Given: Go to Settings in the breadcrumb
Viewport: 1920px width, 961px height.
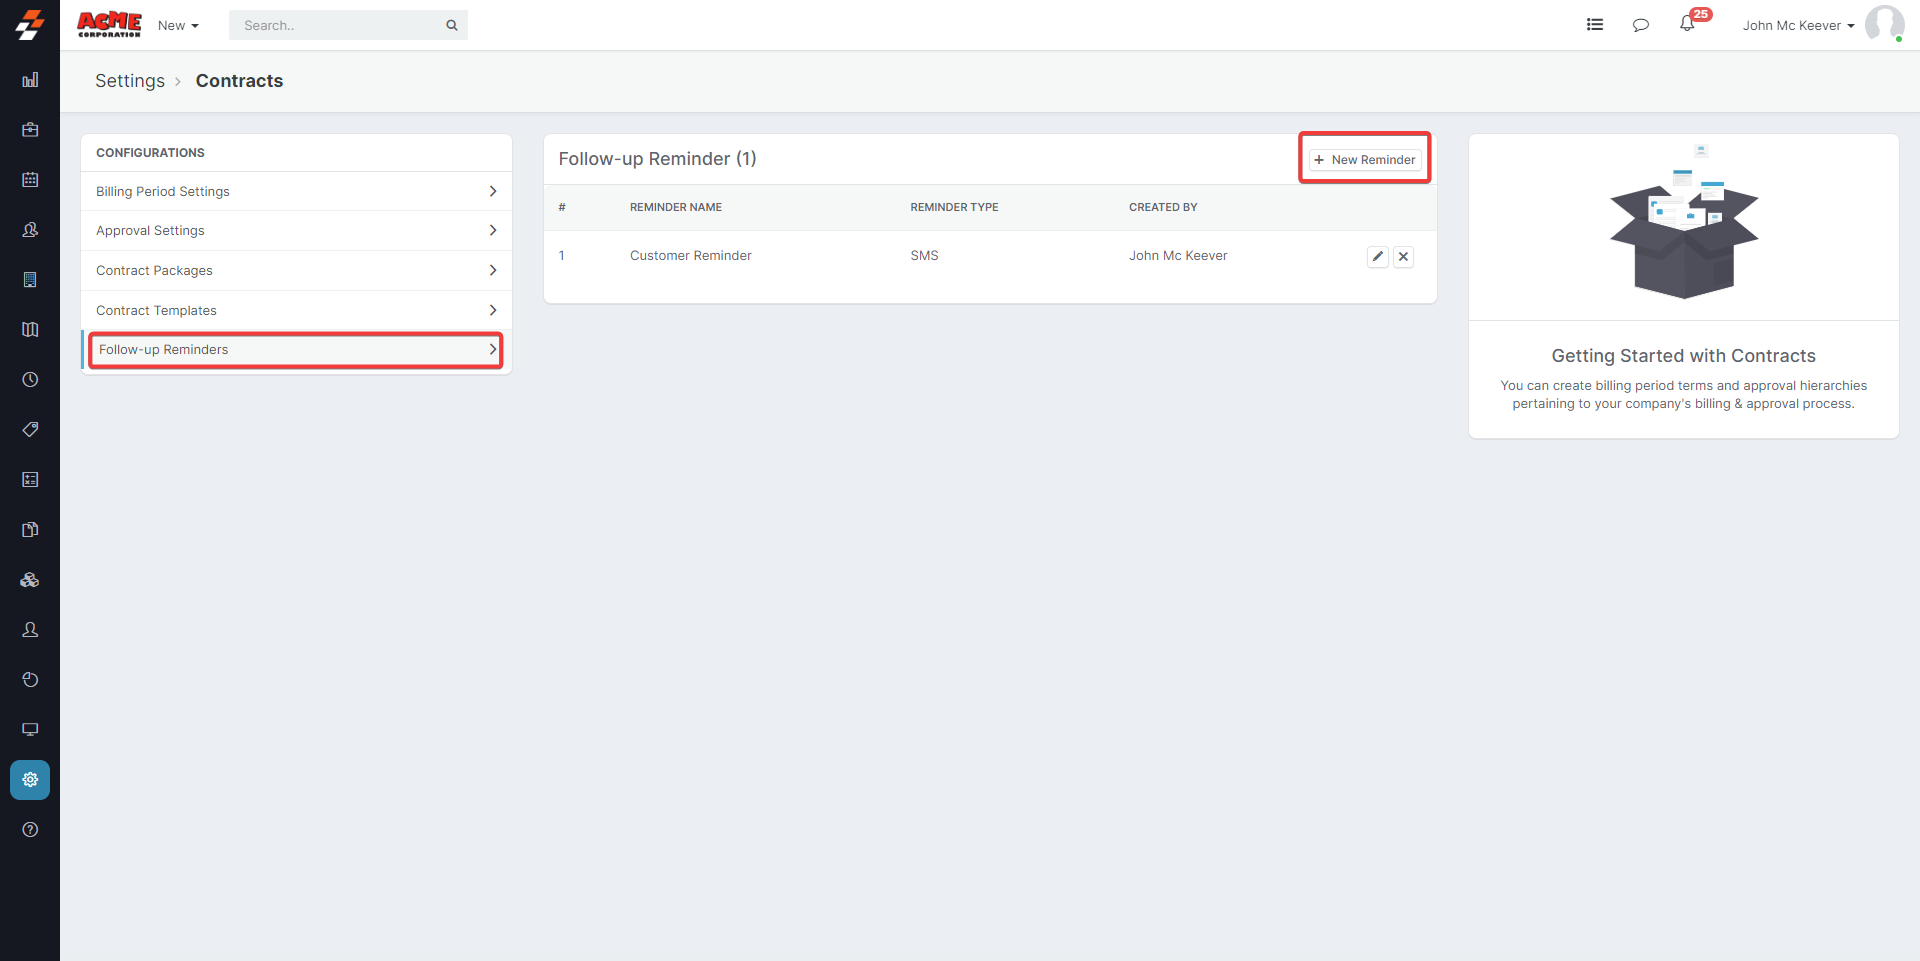Looking at the screenshot, I should (x=130, y=81).
